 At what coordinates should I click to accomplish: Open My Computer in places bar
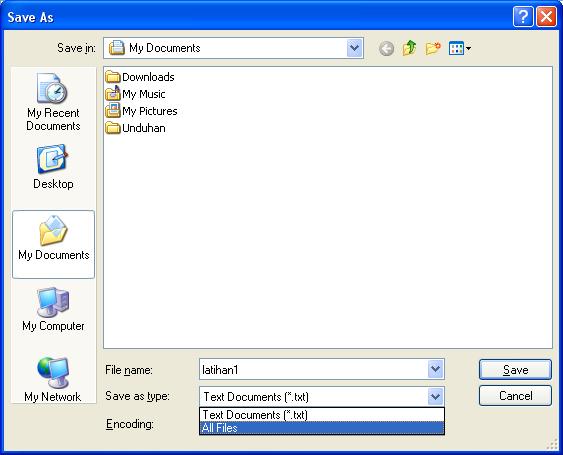(x=53, y=309)
